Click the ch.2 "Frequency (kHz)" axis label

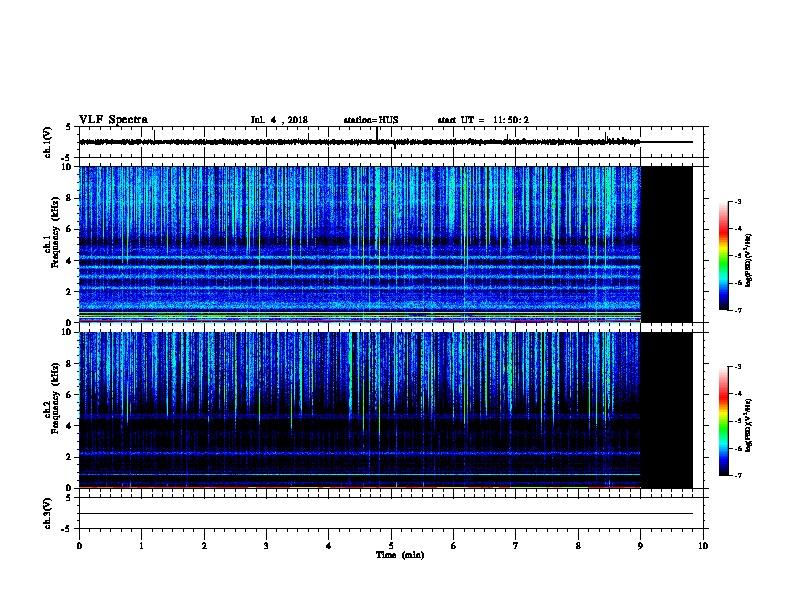(x=55, y=398)
